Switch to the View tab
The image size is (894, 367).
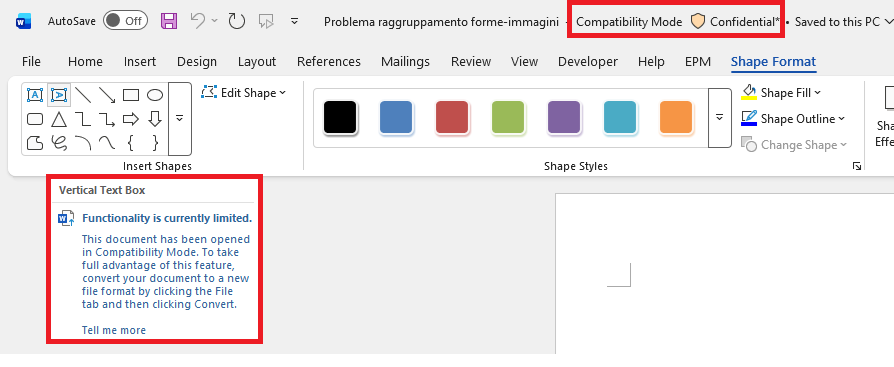524,62
